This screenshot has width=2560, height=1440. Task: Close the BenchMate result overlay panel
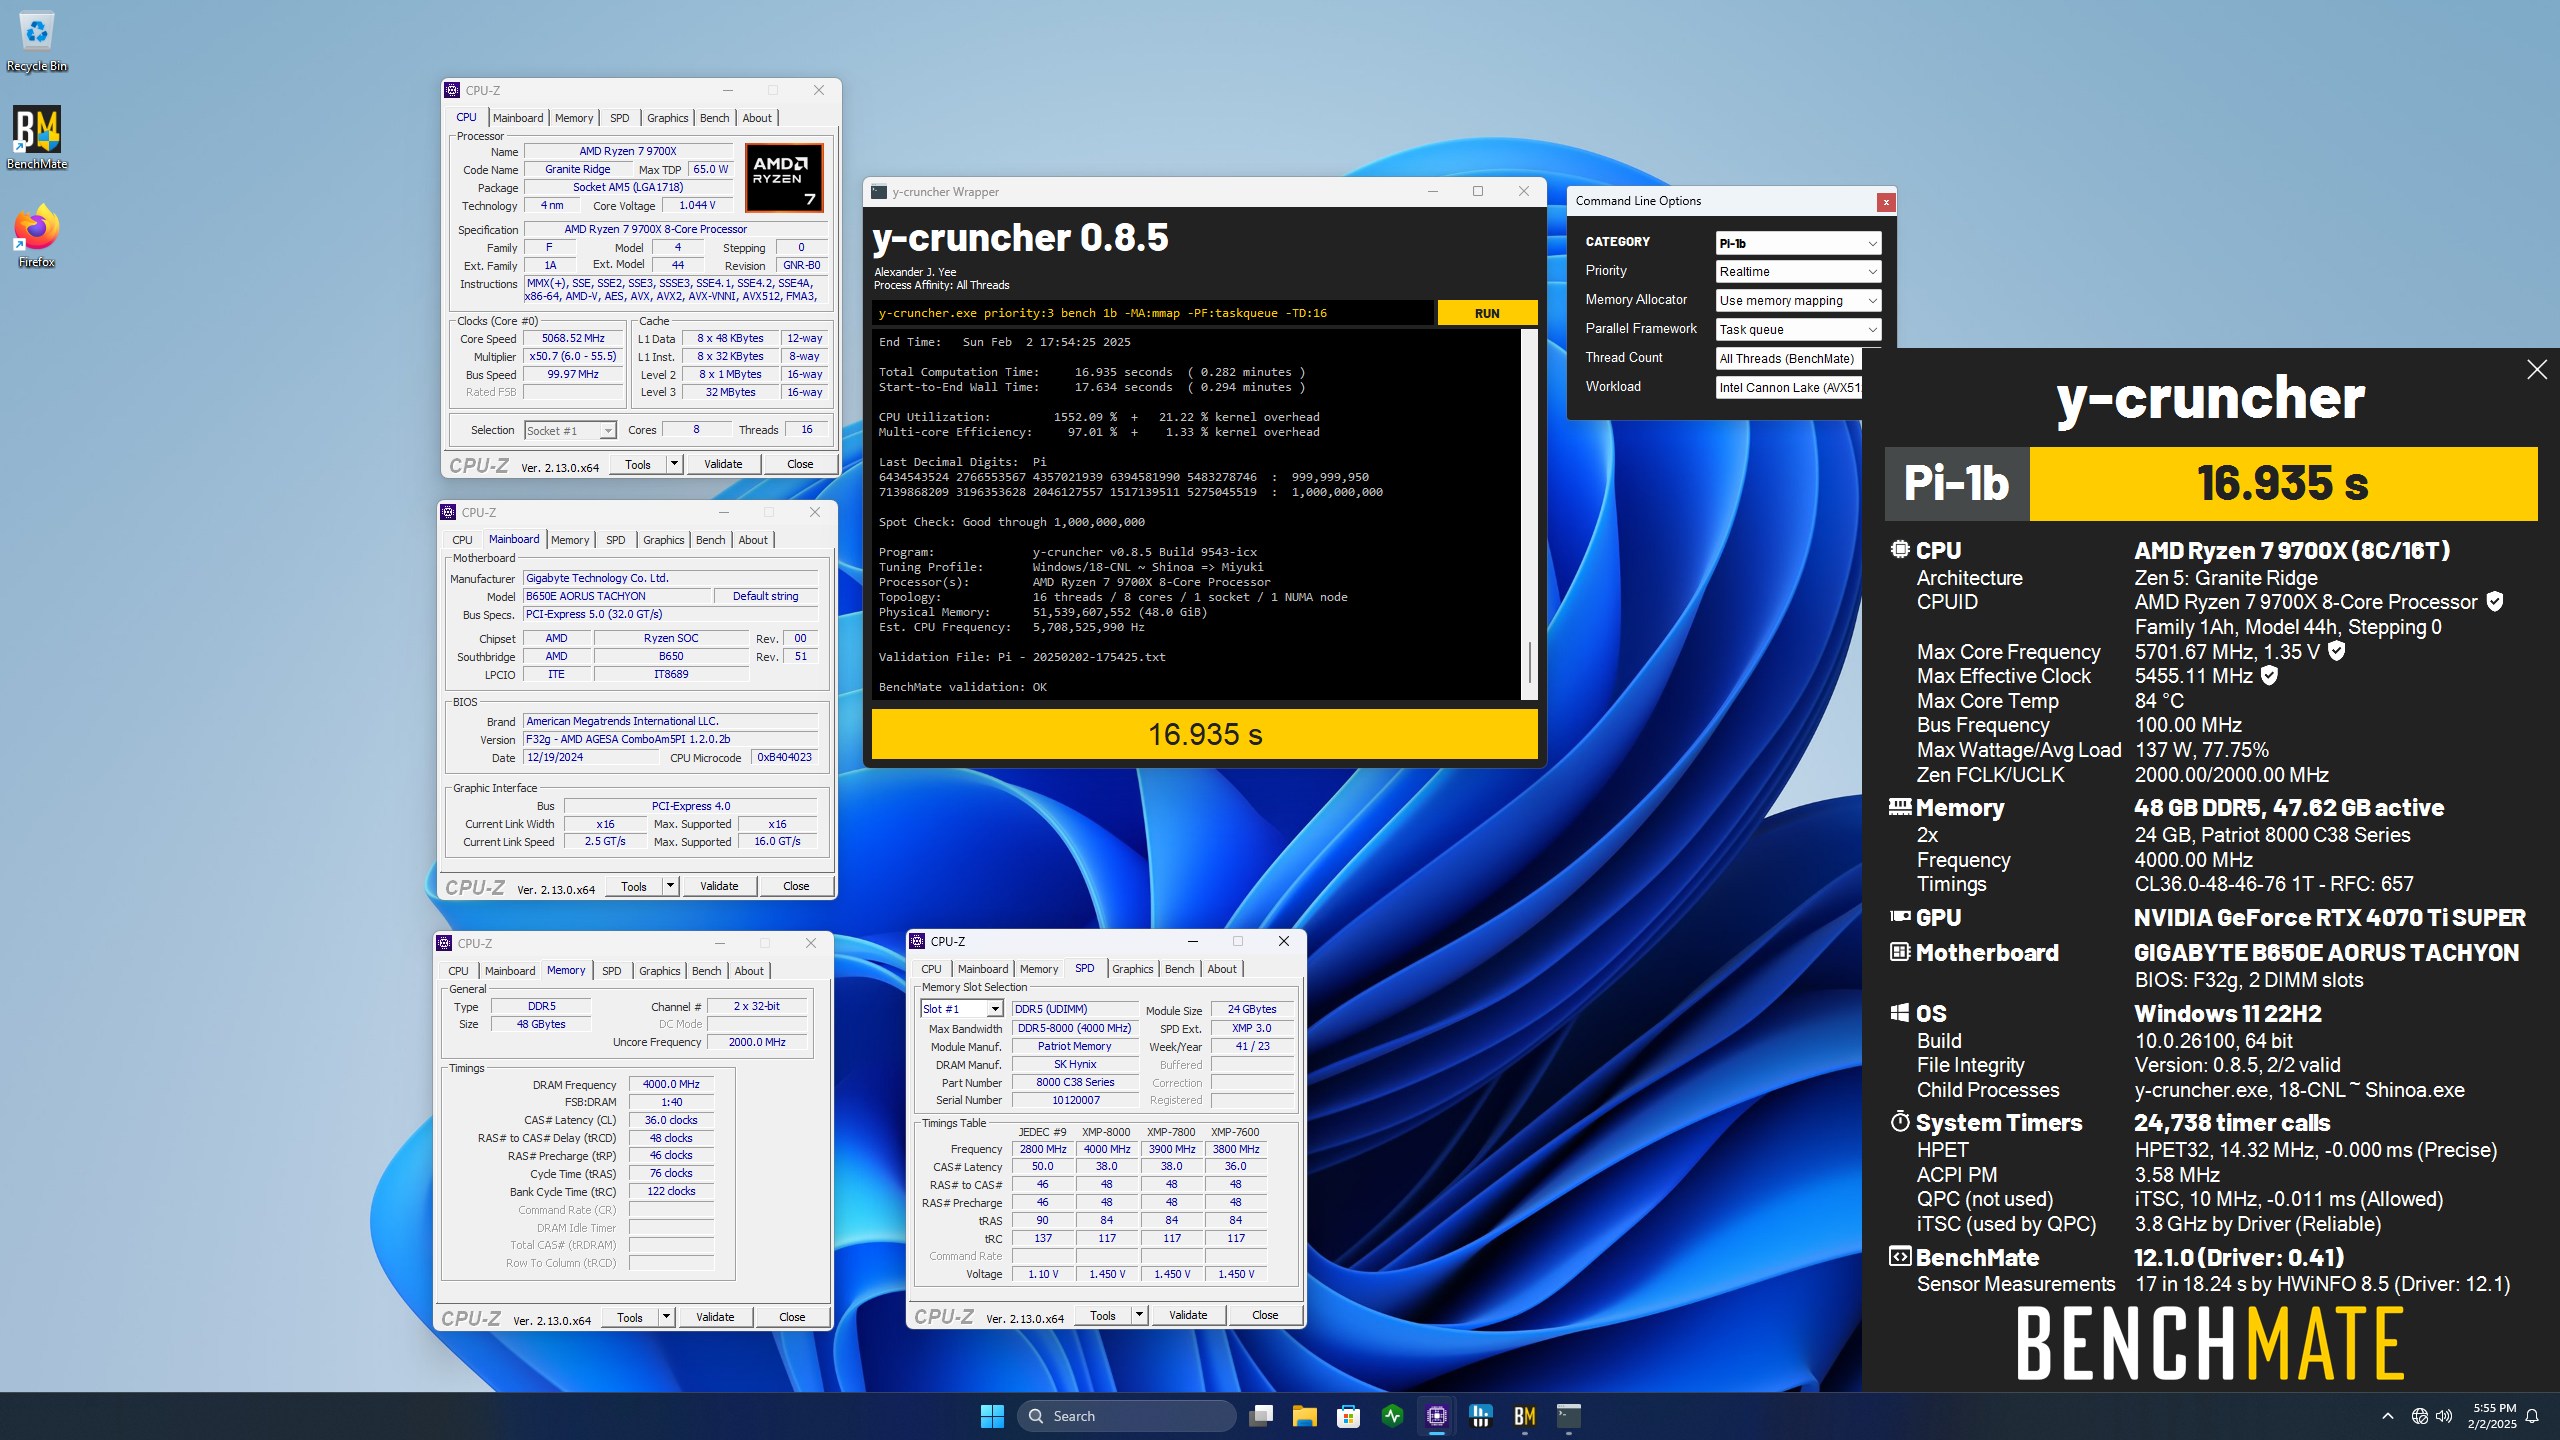[x=2537, y=370]
